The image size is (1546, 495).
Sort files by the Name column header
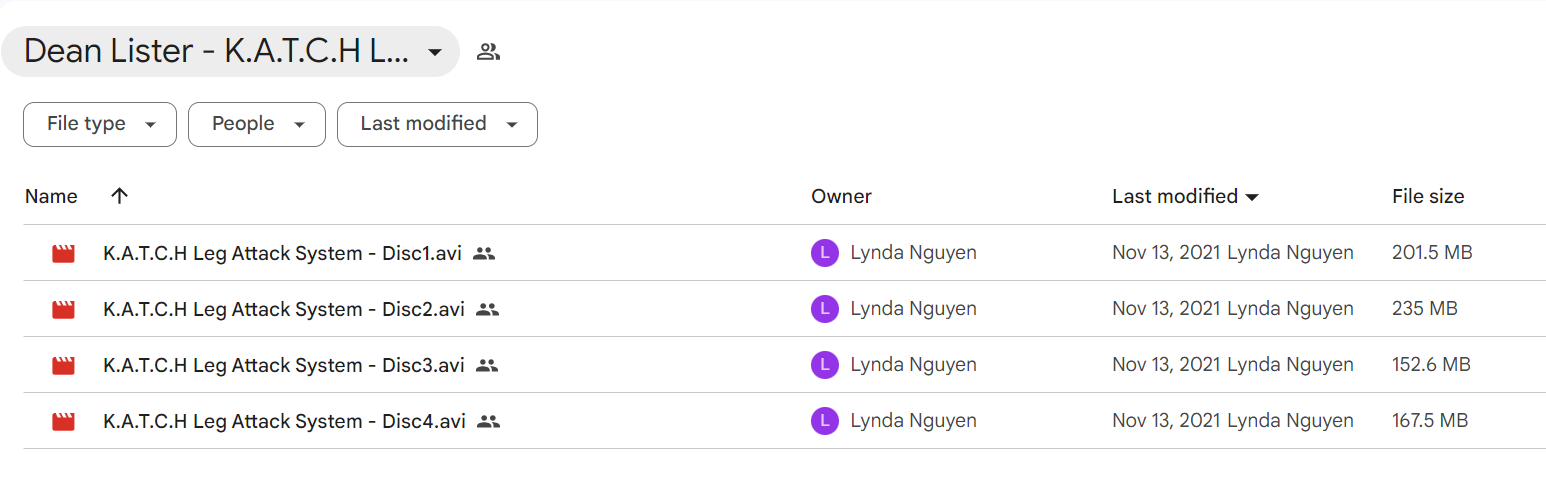pyautogui.click(x=51, y=197)
